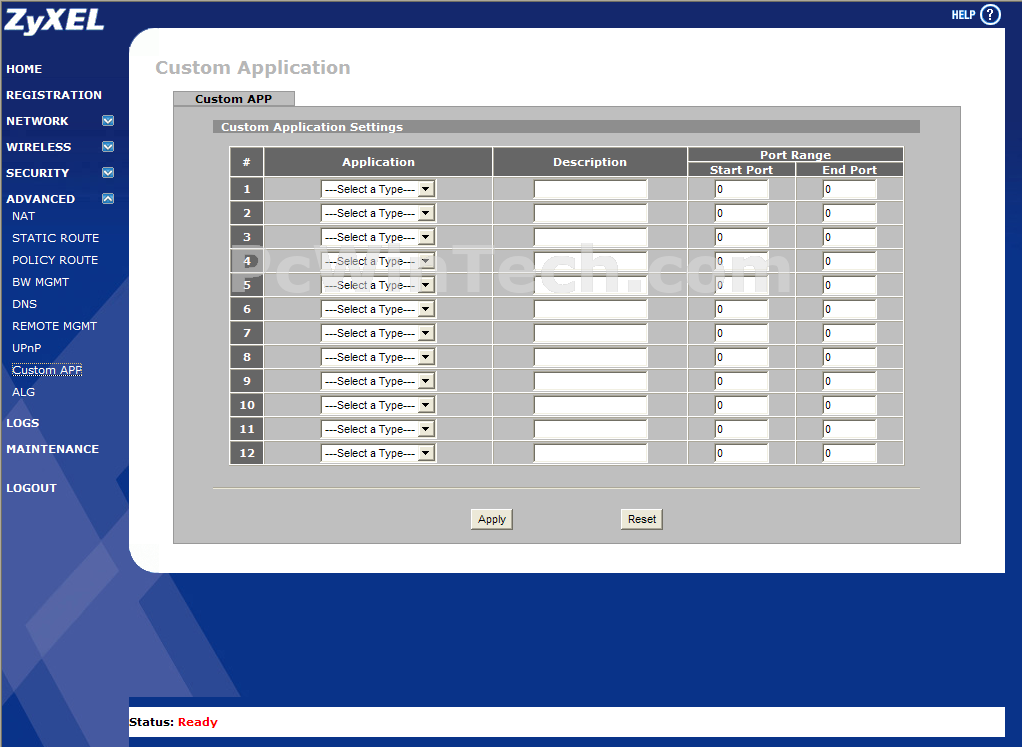Image resolution: width=1022 pixels, height=747 pixels.
Task: Open STATIC ROUTE submenu link
Action: tap(55, 238)
